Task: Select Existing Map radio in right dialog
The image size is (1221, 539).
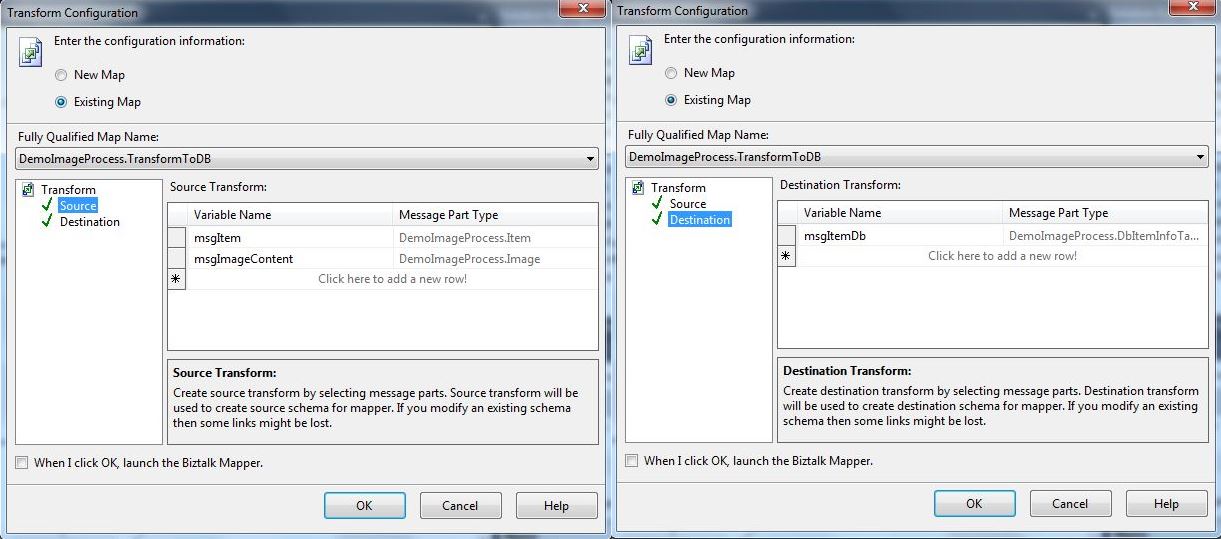Action: point(672,100)
